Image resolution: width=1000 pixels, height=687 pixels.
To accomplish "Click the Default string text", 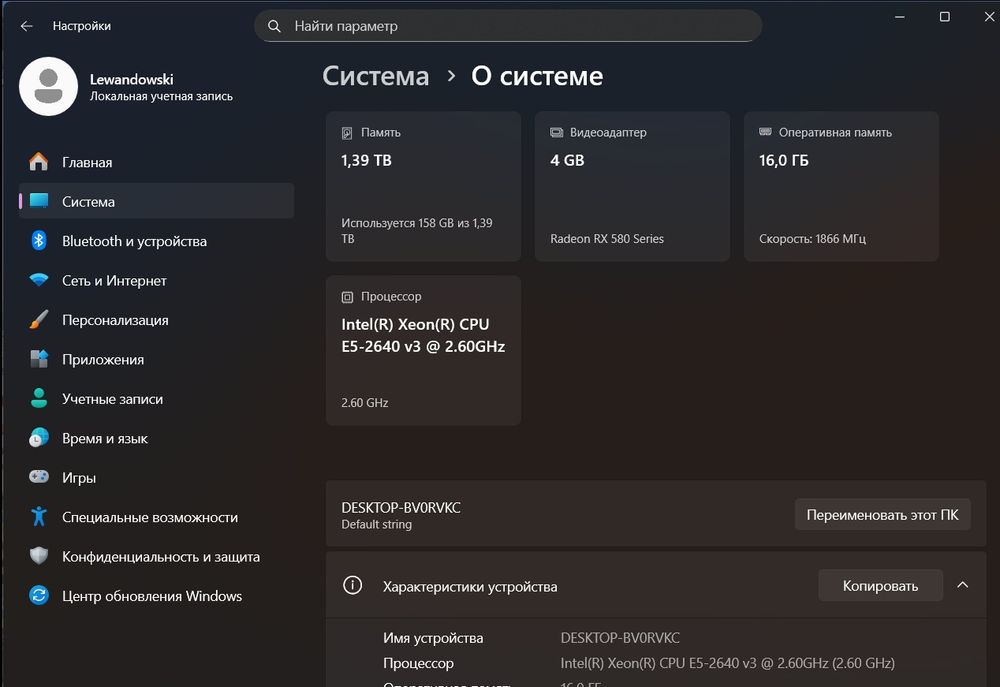I will coord(376,524).
